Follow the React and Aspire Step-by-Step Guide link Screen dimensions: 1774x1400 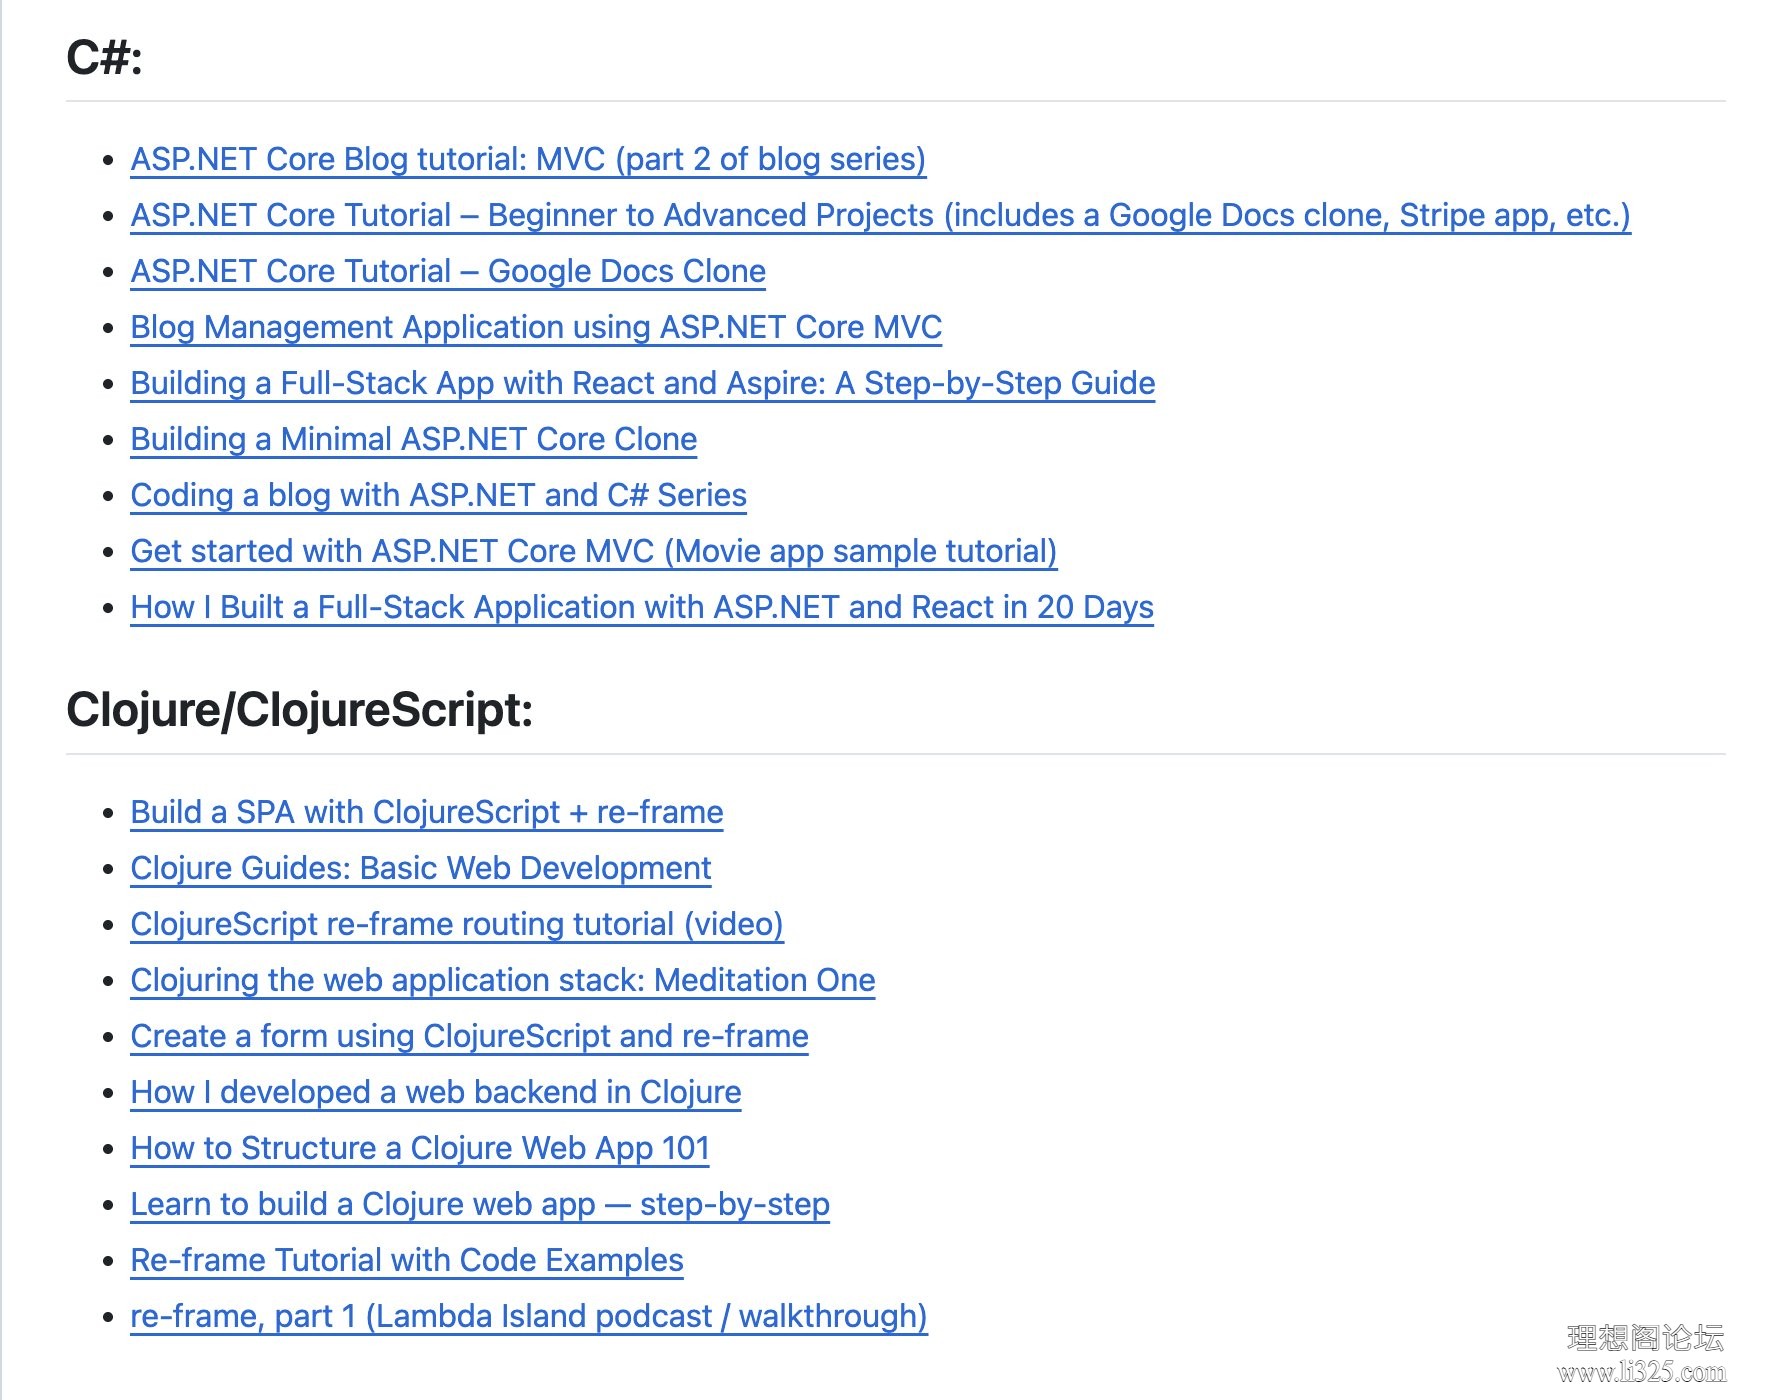[x=642, y=383]
